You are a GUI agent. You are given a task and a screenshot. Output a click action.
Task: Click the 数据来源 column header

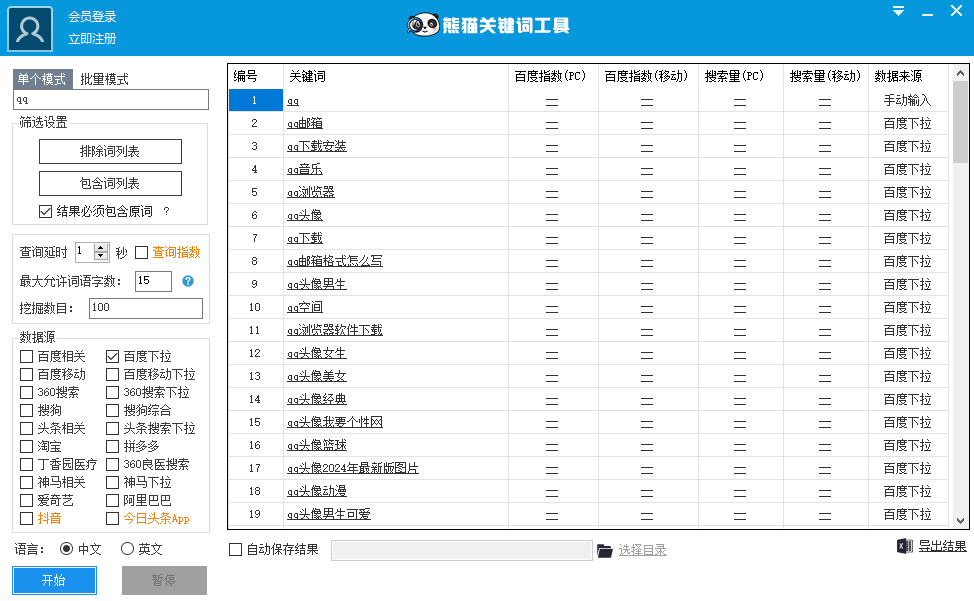point(908,76)
